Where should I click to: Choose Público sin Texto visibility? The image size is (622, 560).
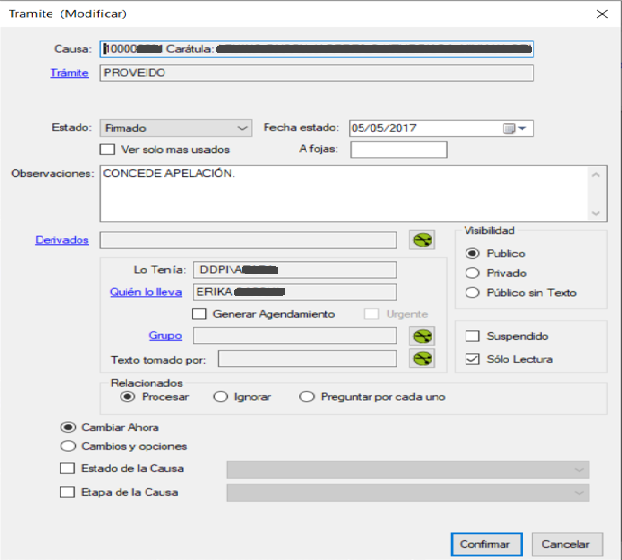[474, 293]
